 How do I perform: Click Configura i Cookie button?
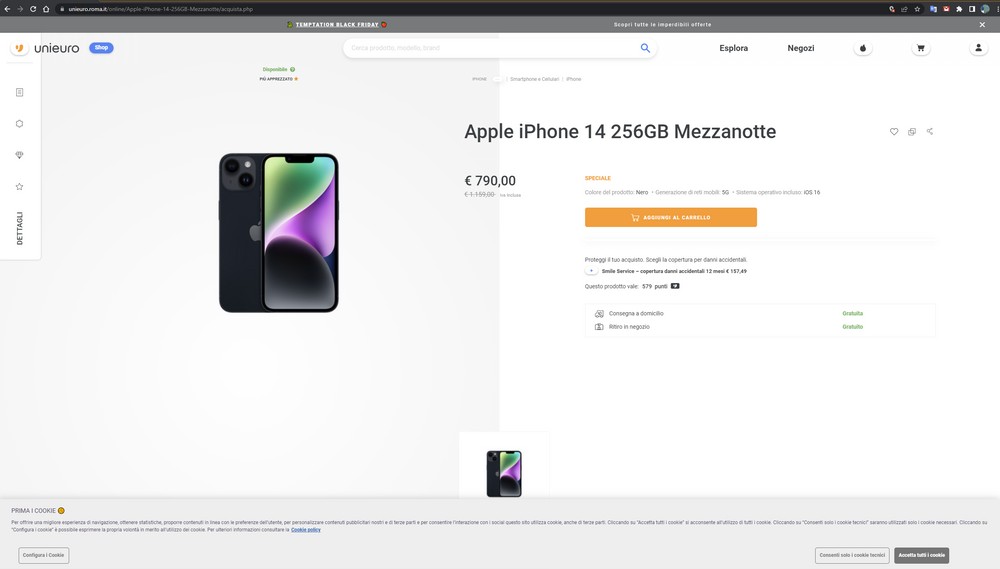pos(43,555)
